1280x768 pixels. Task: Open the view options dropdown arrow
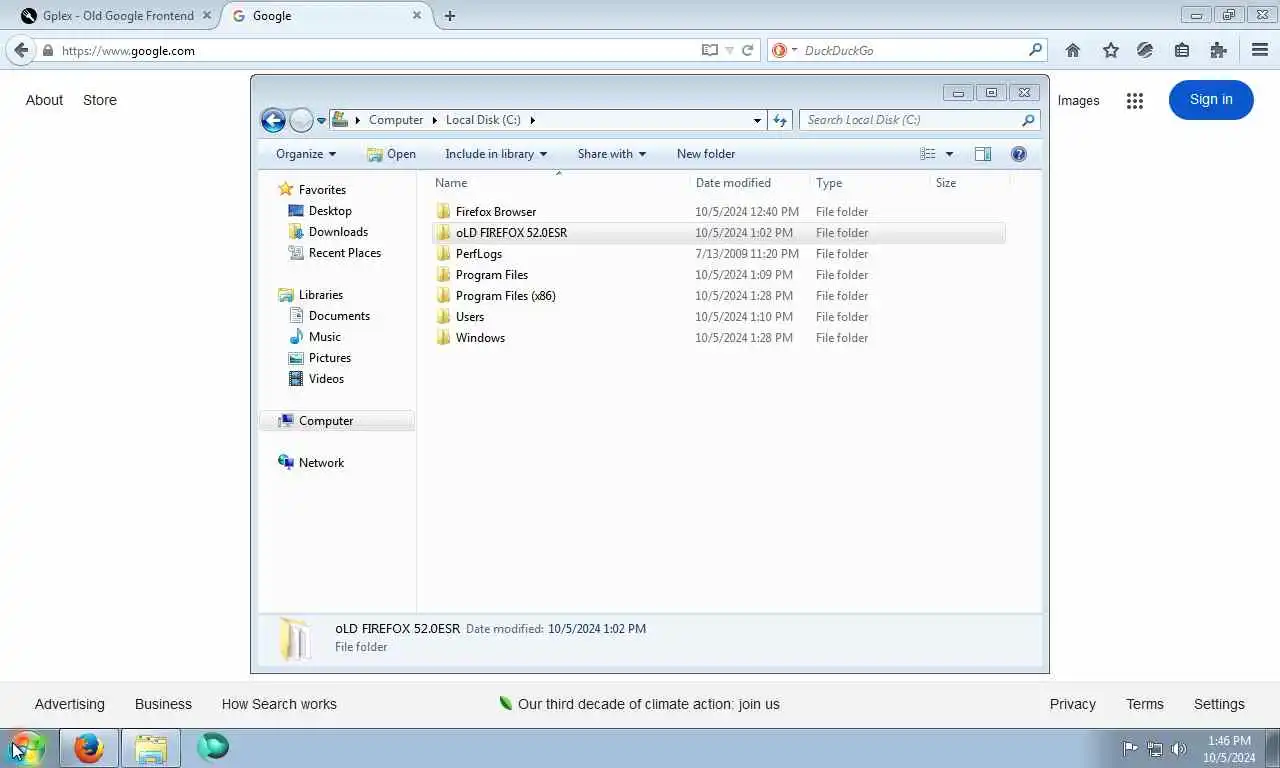(949, 154)
